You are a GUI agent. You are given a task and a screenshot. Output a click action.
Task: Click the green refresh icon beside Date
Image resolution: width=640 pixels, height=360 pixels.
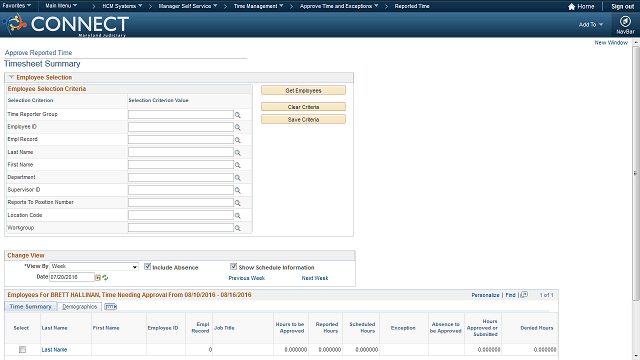coord(105,278)
